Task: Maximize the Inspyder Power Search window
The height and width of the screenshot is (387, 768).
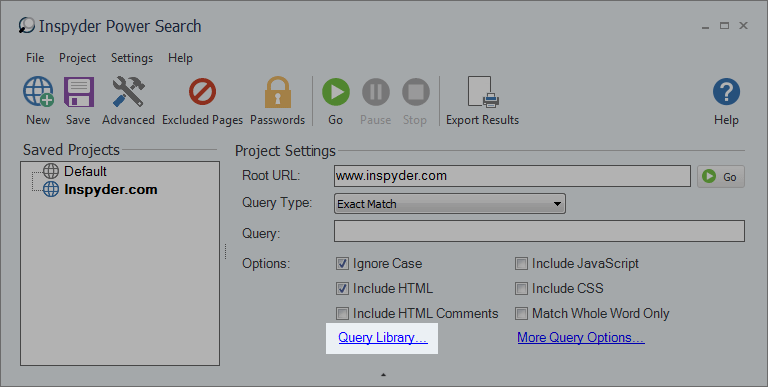Action: [724, 25]
